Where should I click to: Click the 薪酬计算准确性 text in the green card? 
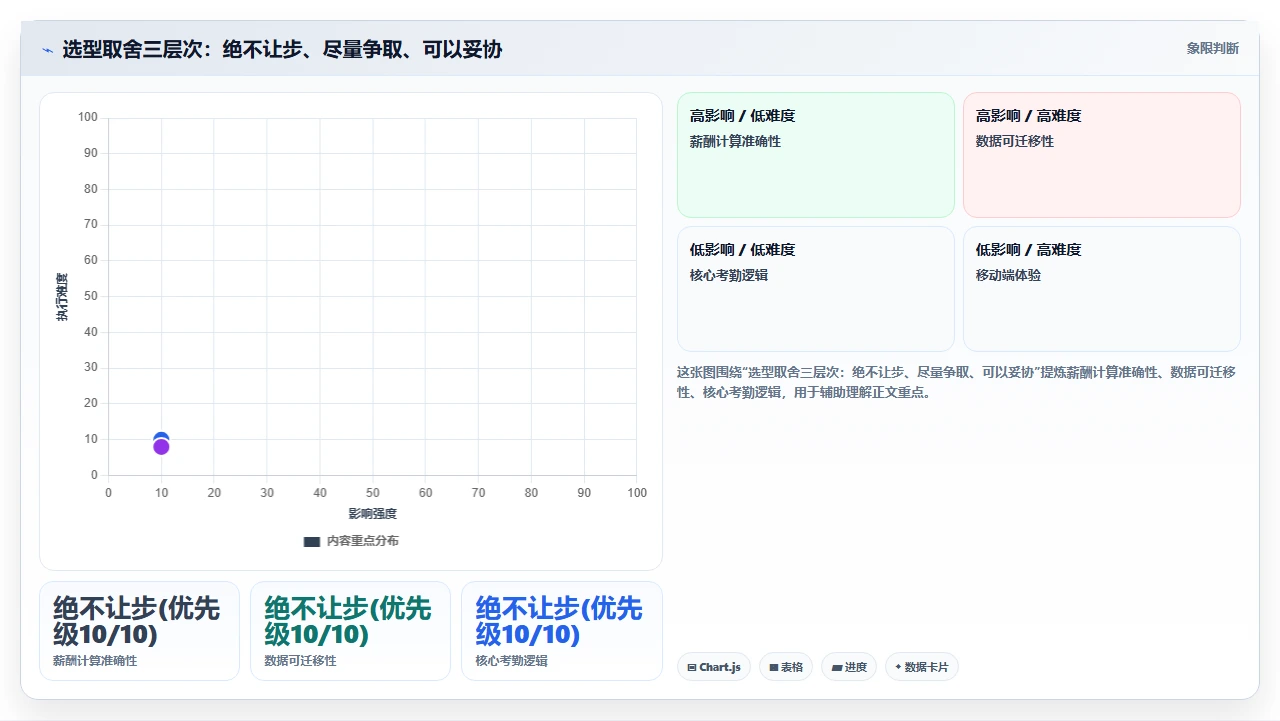(735, 142)
